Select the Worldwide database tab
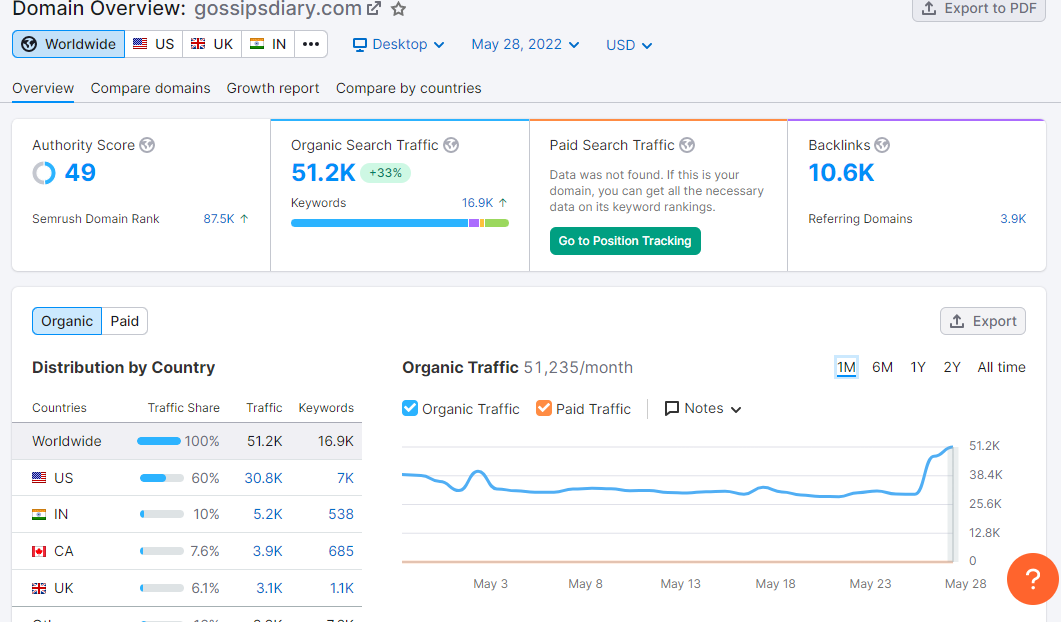The height and width of the screenshot is (622, 1061). pyautogui.click(x=68, y=44)
